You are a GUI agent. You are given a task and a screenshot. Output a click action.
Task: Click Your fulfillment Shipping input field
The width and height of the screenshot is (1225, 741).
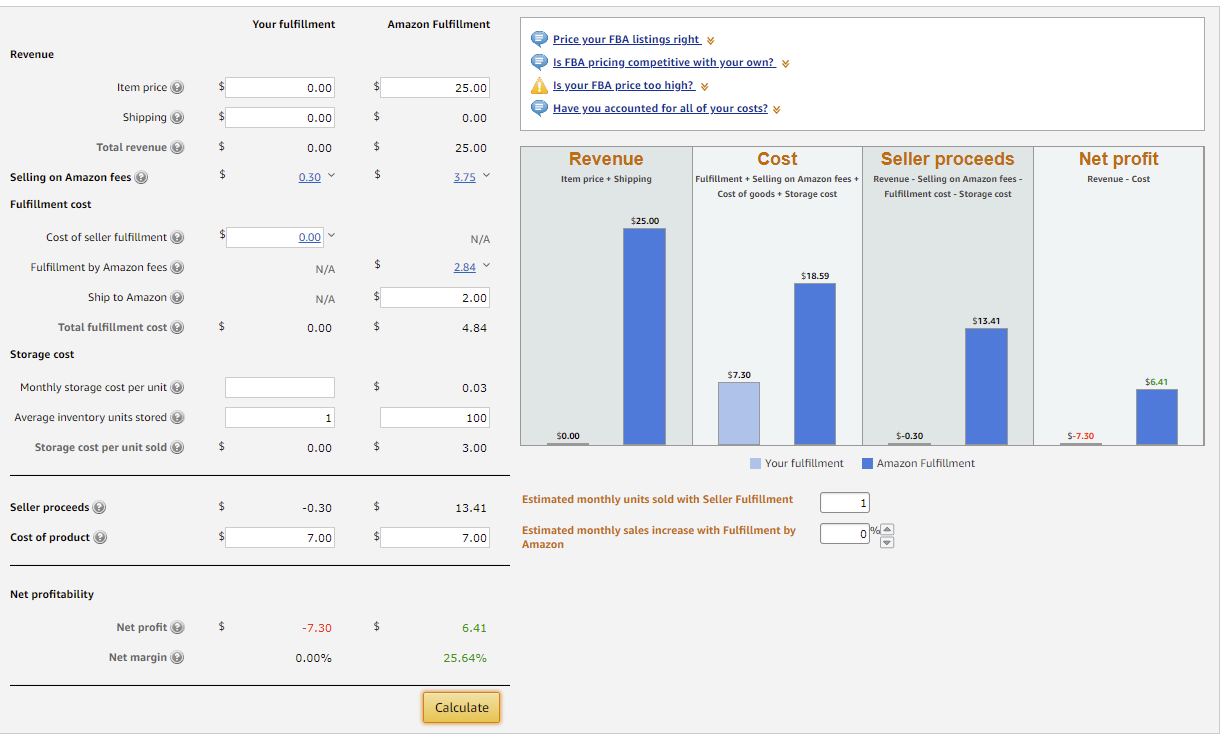click(x=280, y=118)
